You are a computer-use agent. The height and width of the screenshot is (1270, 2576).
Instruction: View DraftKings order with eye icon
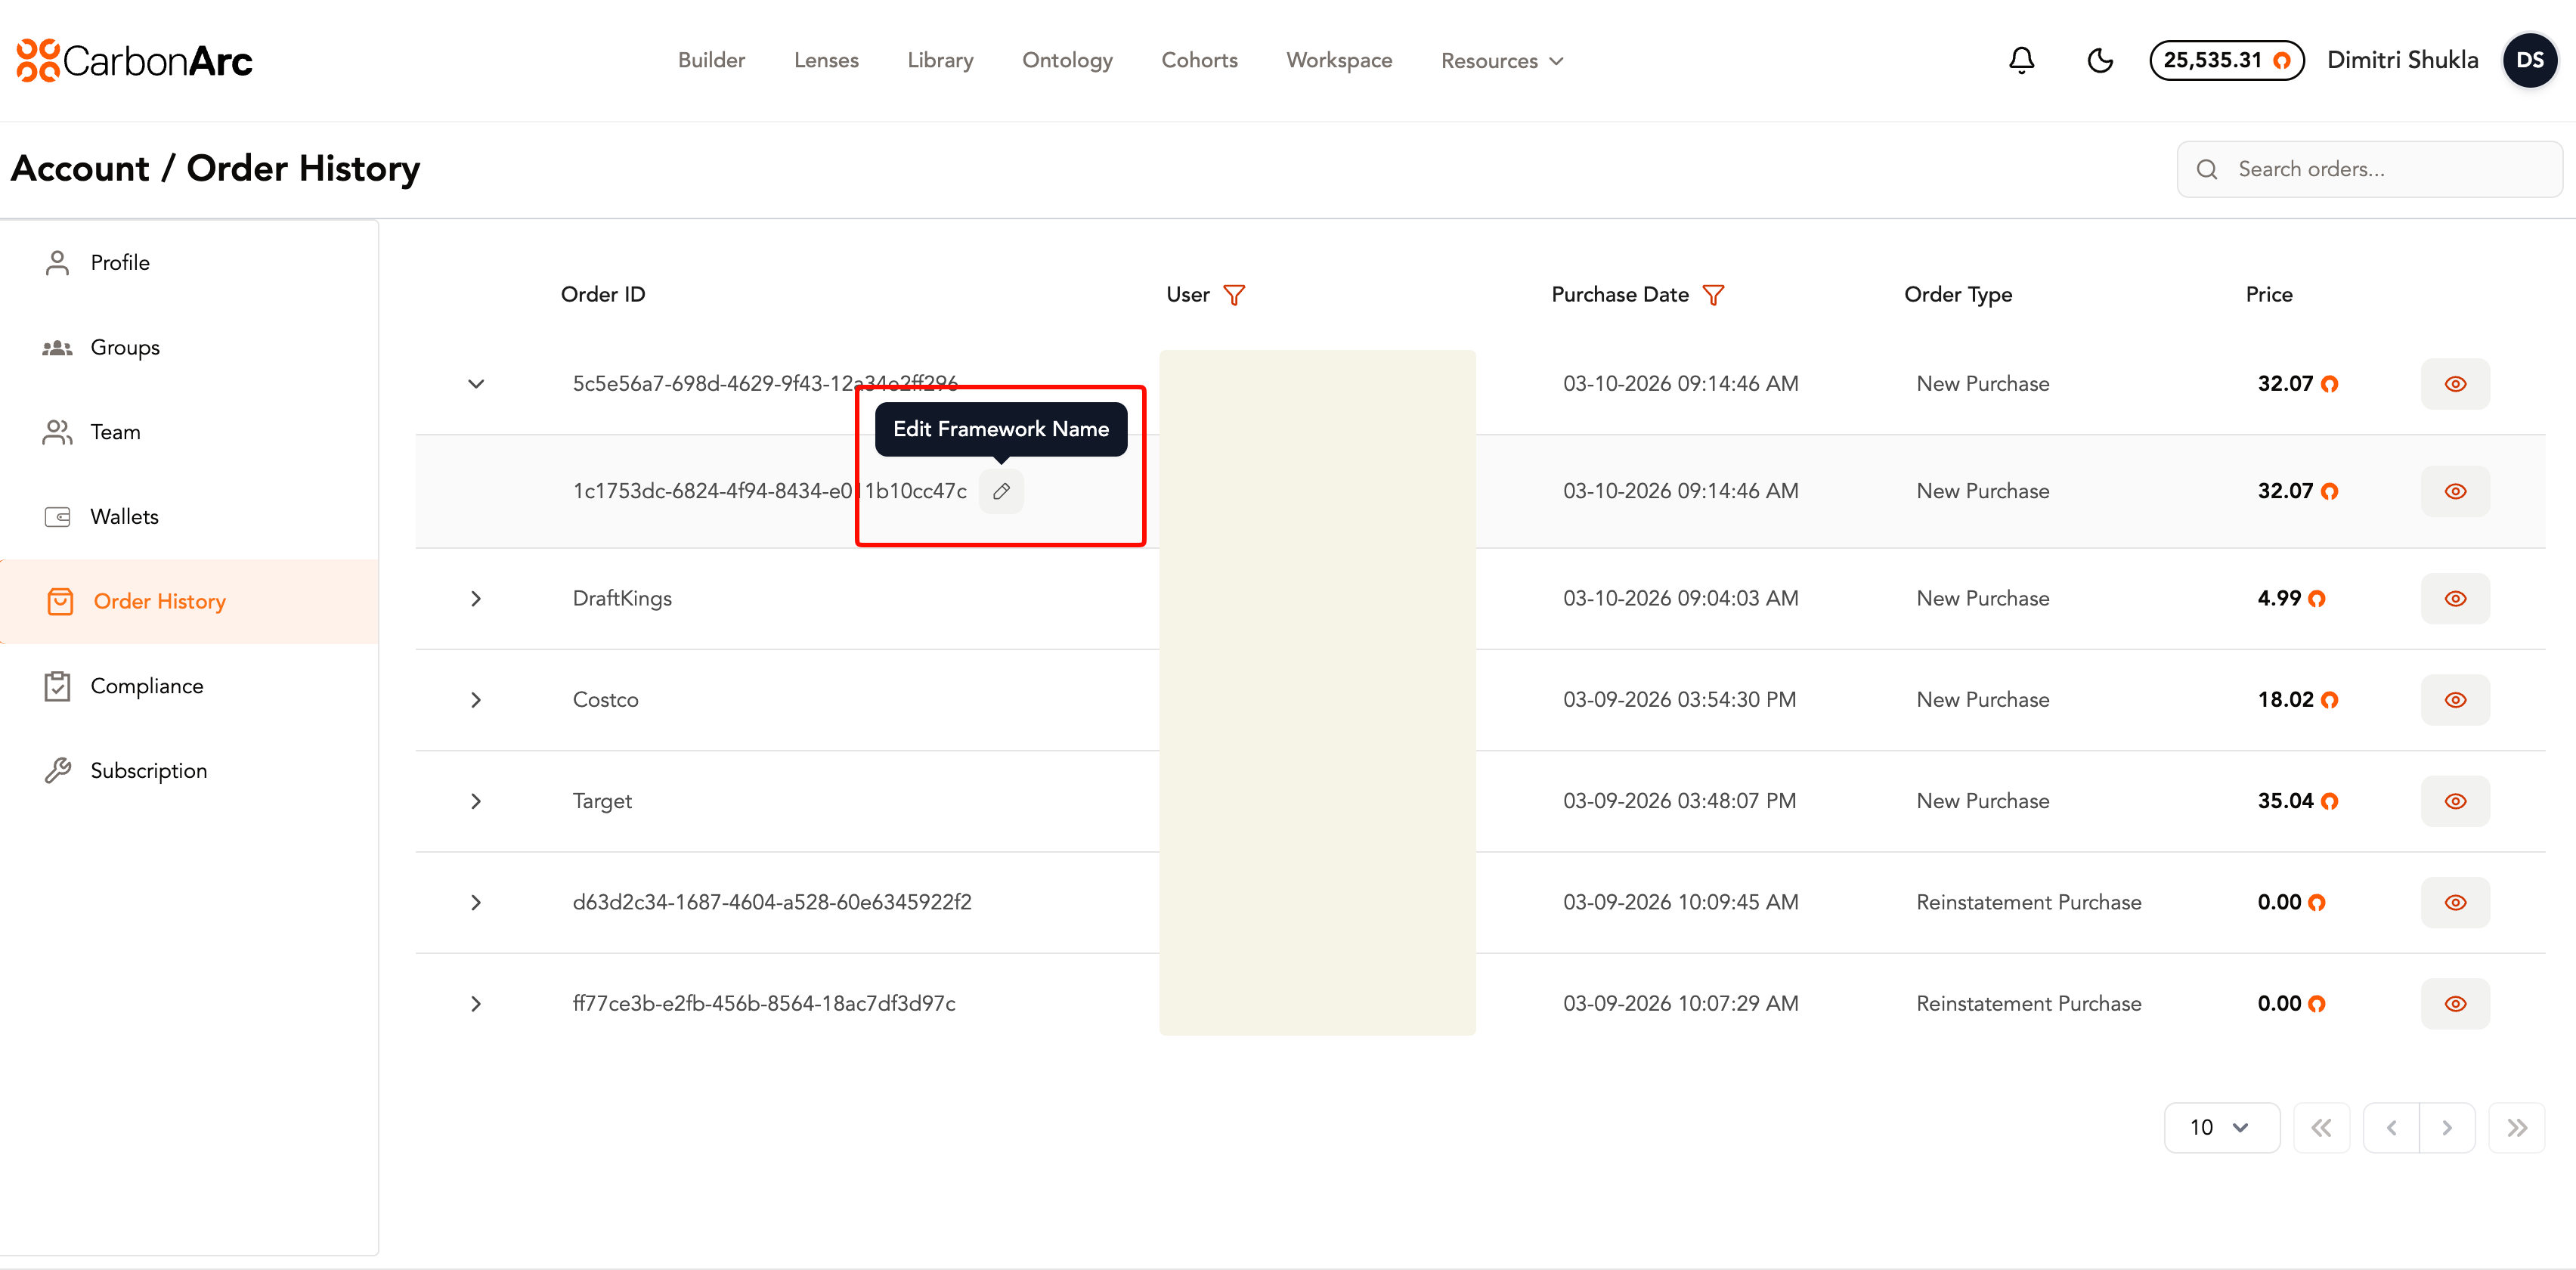[x=2455, y=598]
